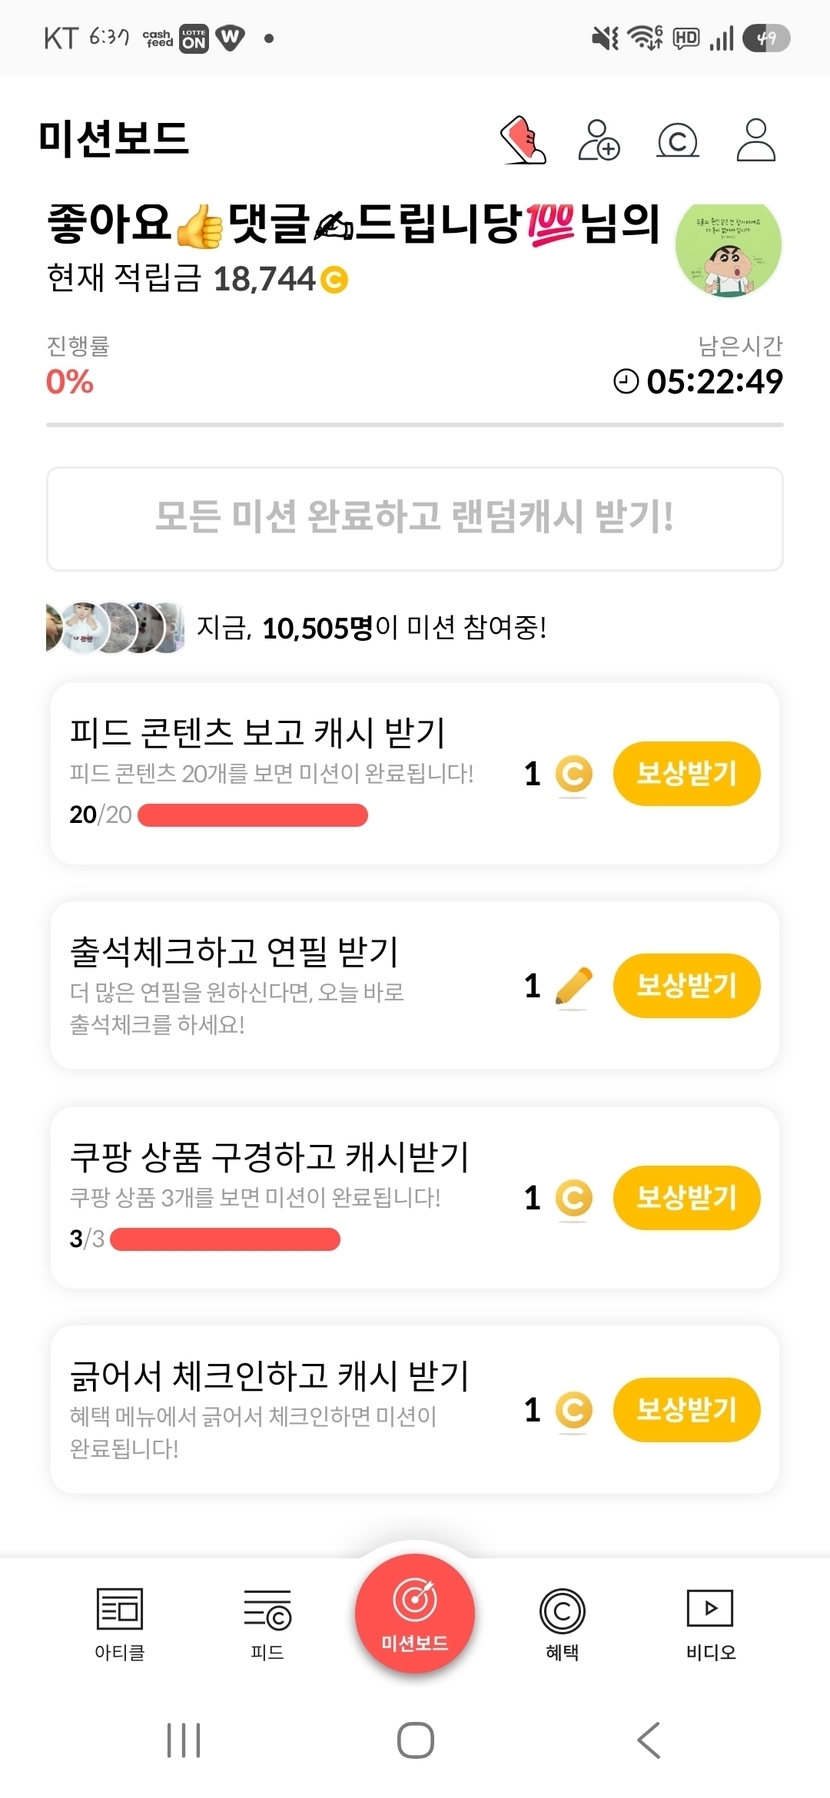This screenshot has height=1798, width=830.
Task: Tap the pencil reward icon
Action: point(573,987)
